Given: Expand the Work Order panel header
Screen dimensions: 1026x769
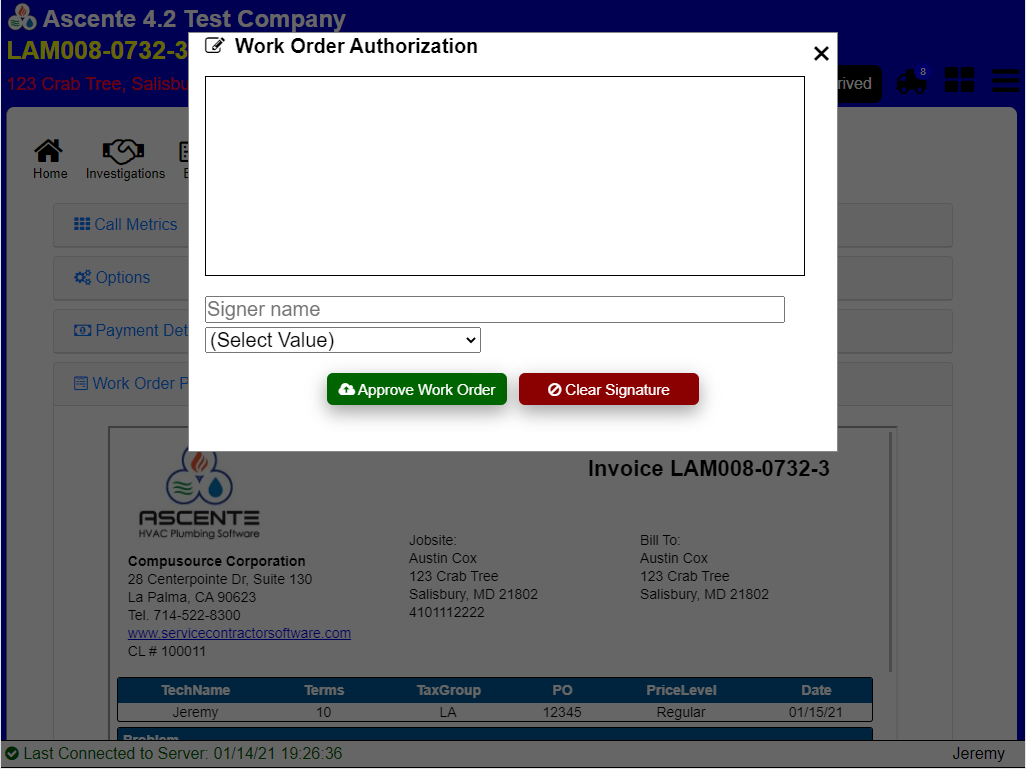Looking at the screenshot, I should (x=131, y=384).
